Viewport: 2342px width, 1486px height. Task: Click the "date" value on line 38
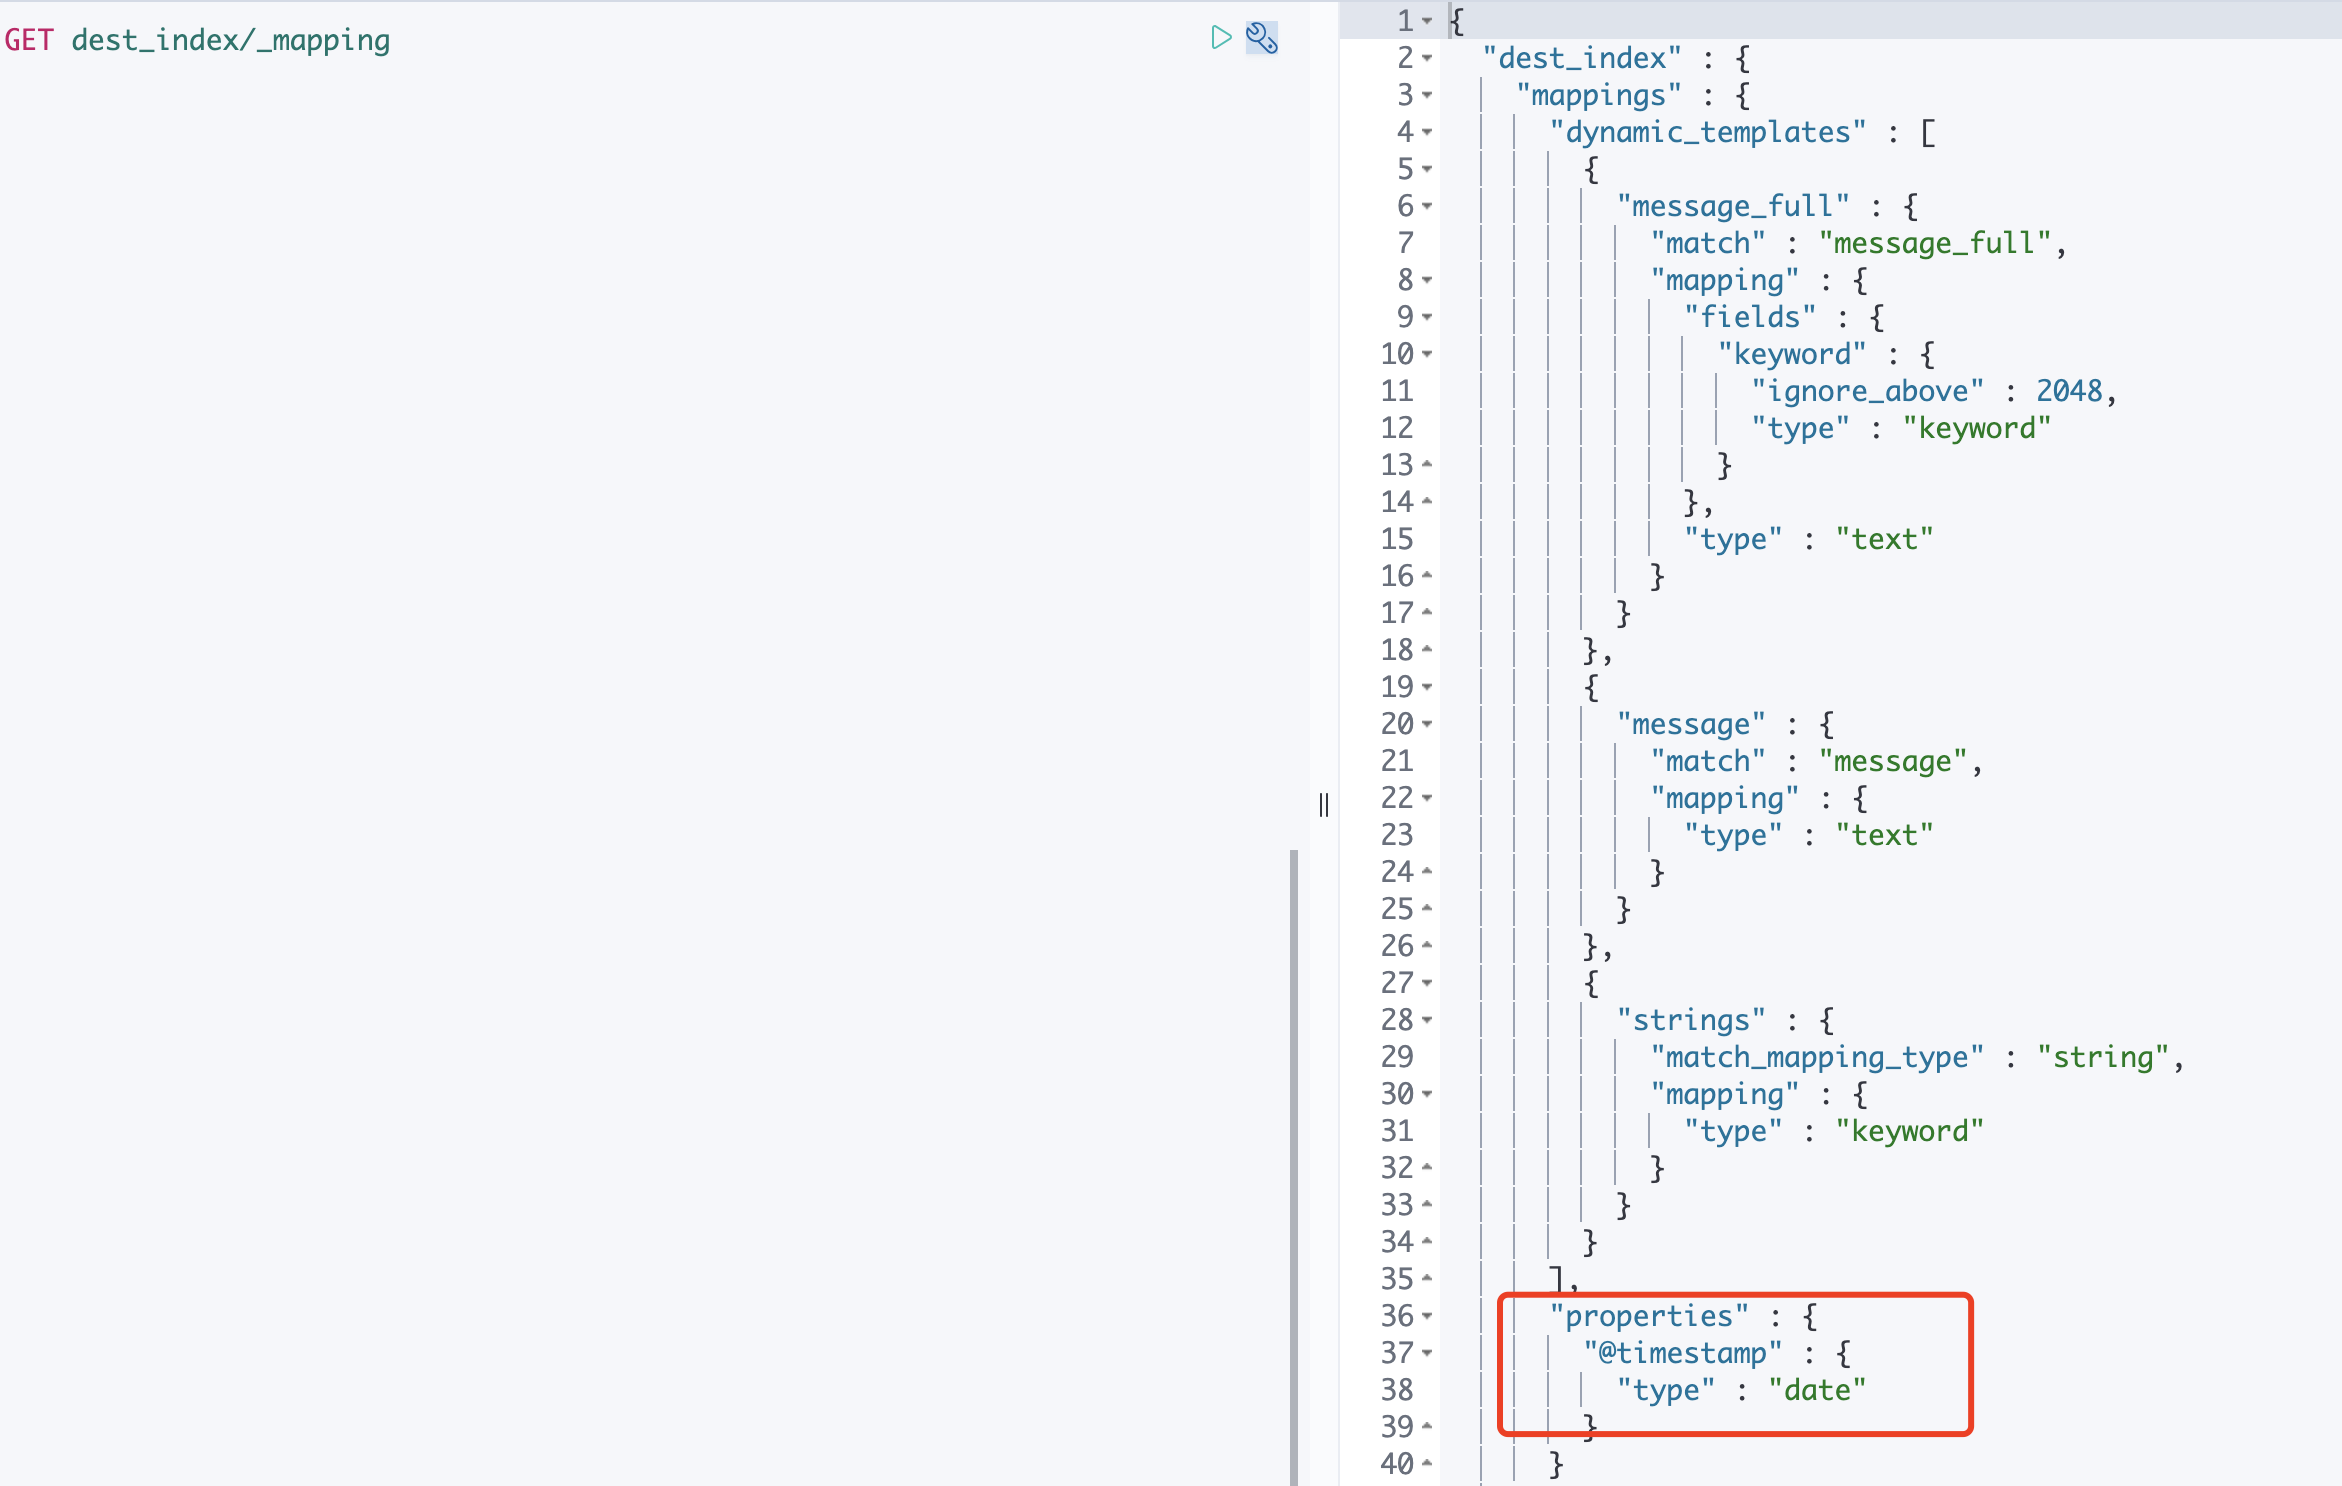point(1817,1390)
